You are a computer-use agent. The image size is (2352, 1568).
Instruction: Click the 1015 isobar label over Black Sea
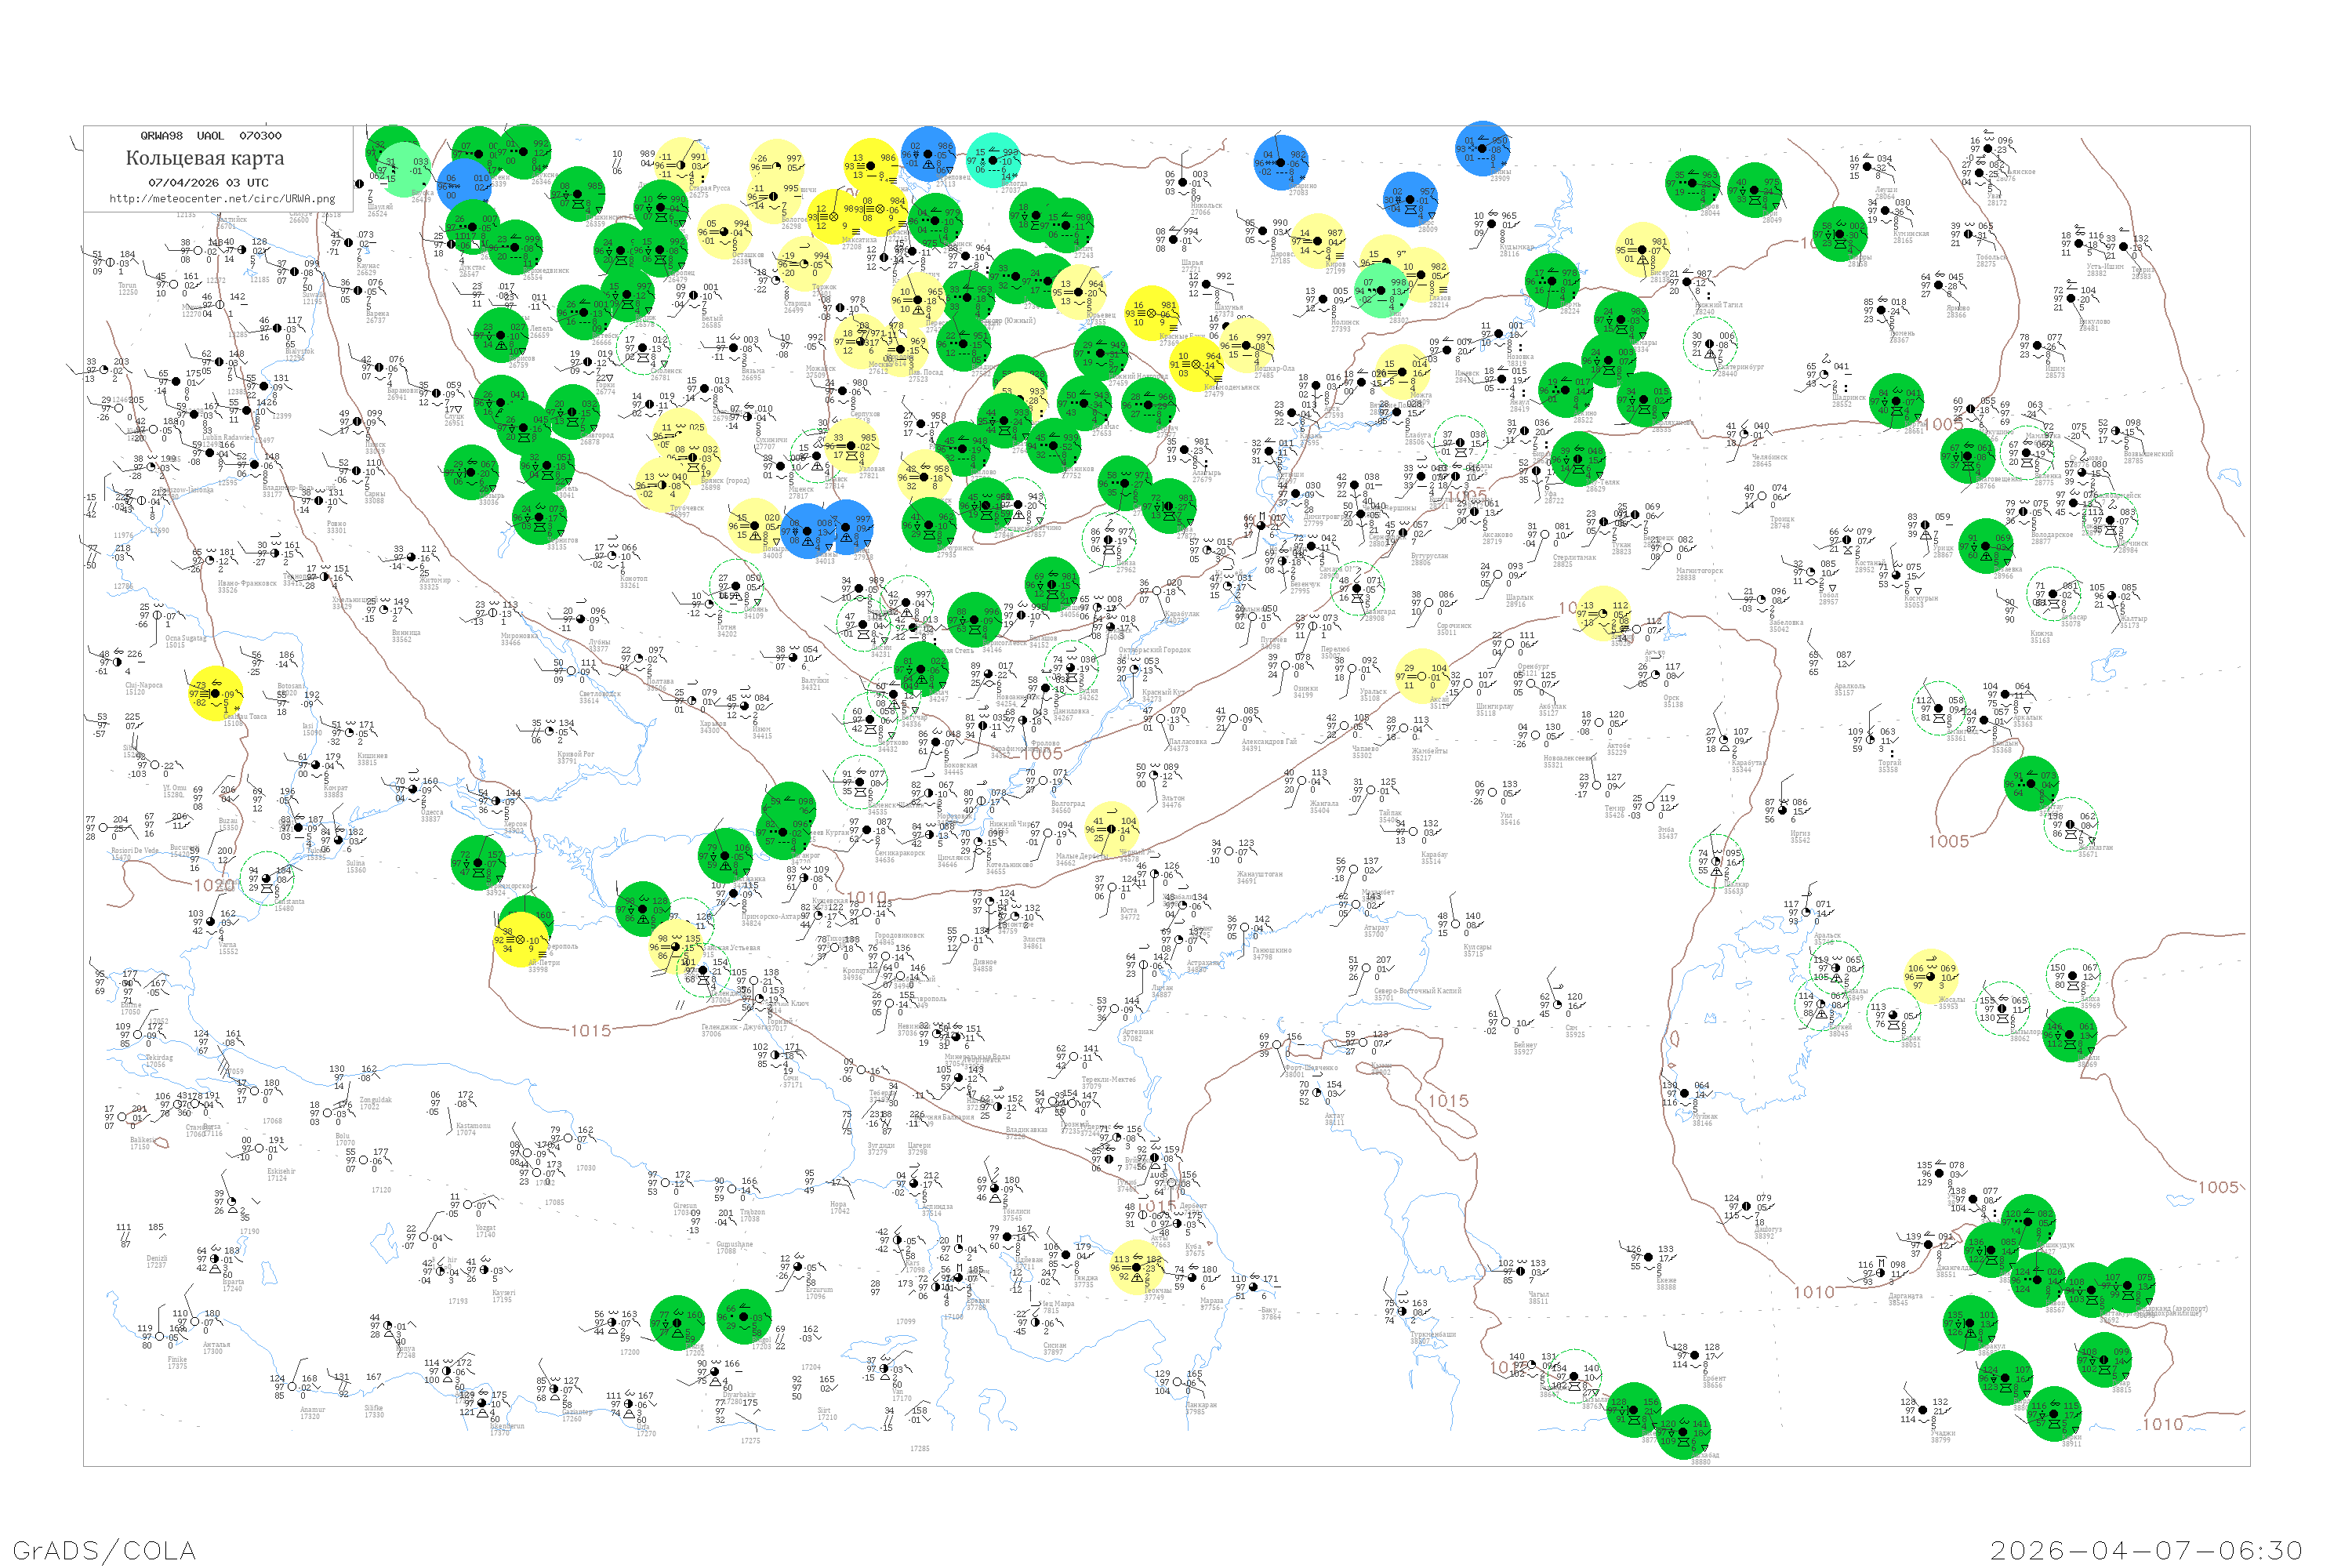coord(590,1030)
